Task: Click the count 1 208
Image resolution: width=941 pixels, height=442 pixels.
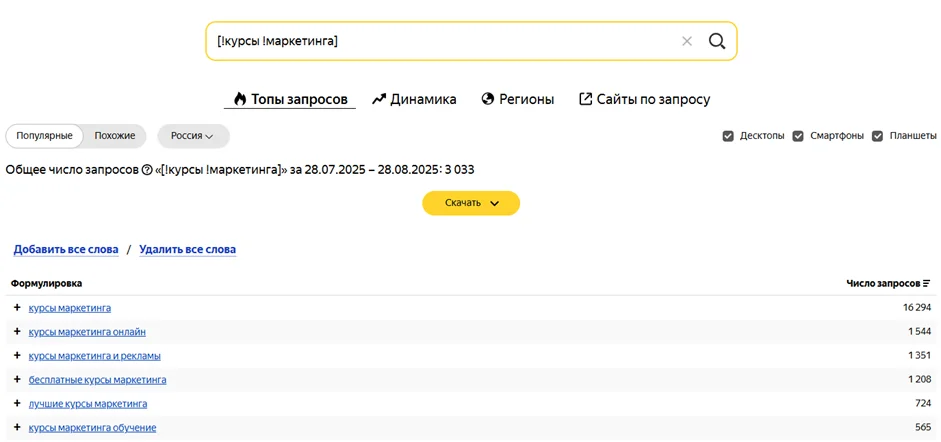Action: [919, 380]
